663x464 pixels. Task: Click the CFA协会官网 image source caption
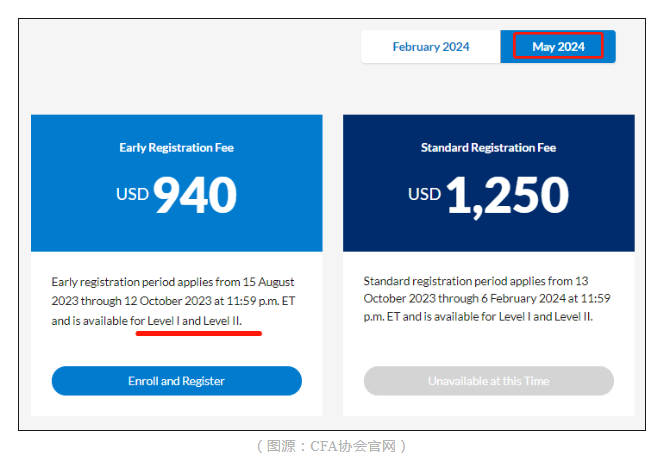[x=331, y=446]
